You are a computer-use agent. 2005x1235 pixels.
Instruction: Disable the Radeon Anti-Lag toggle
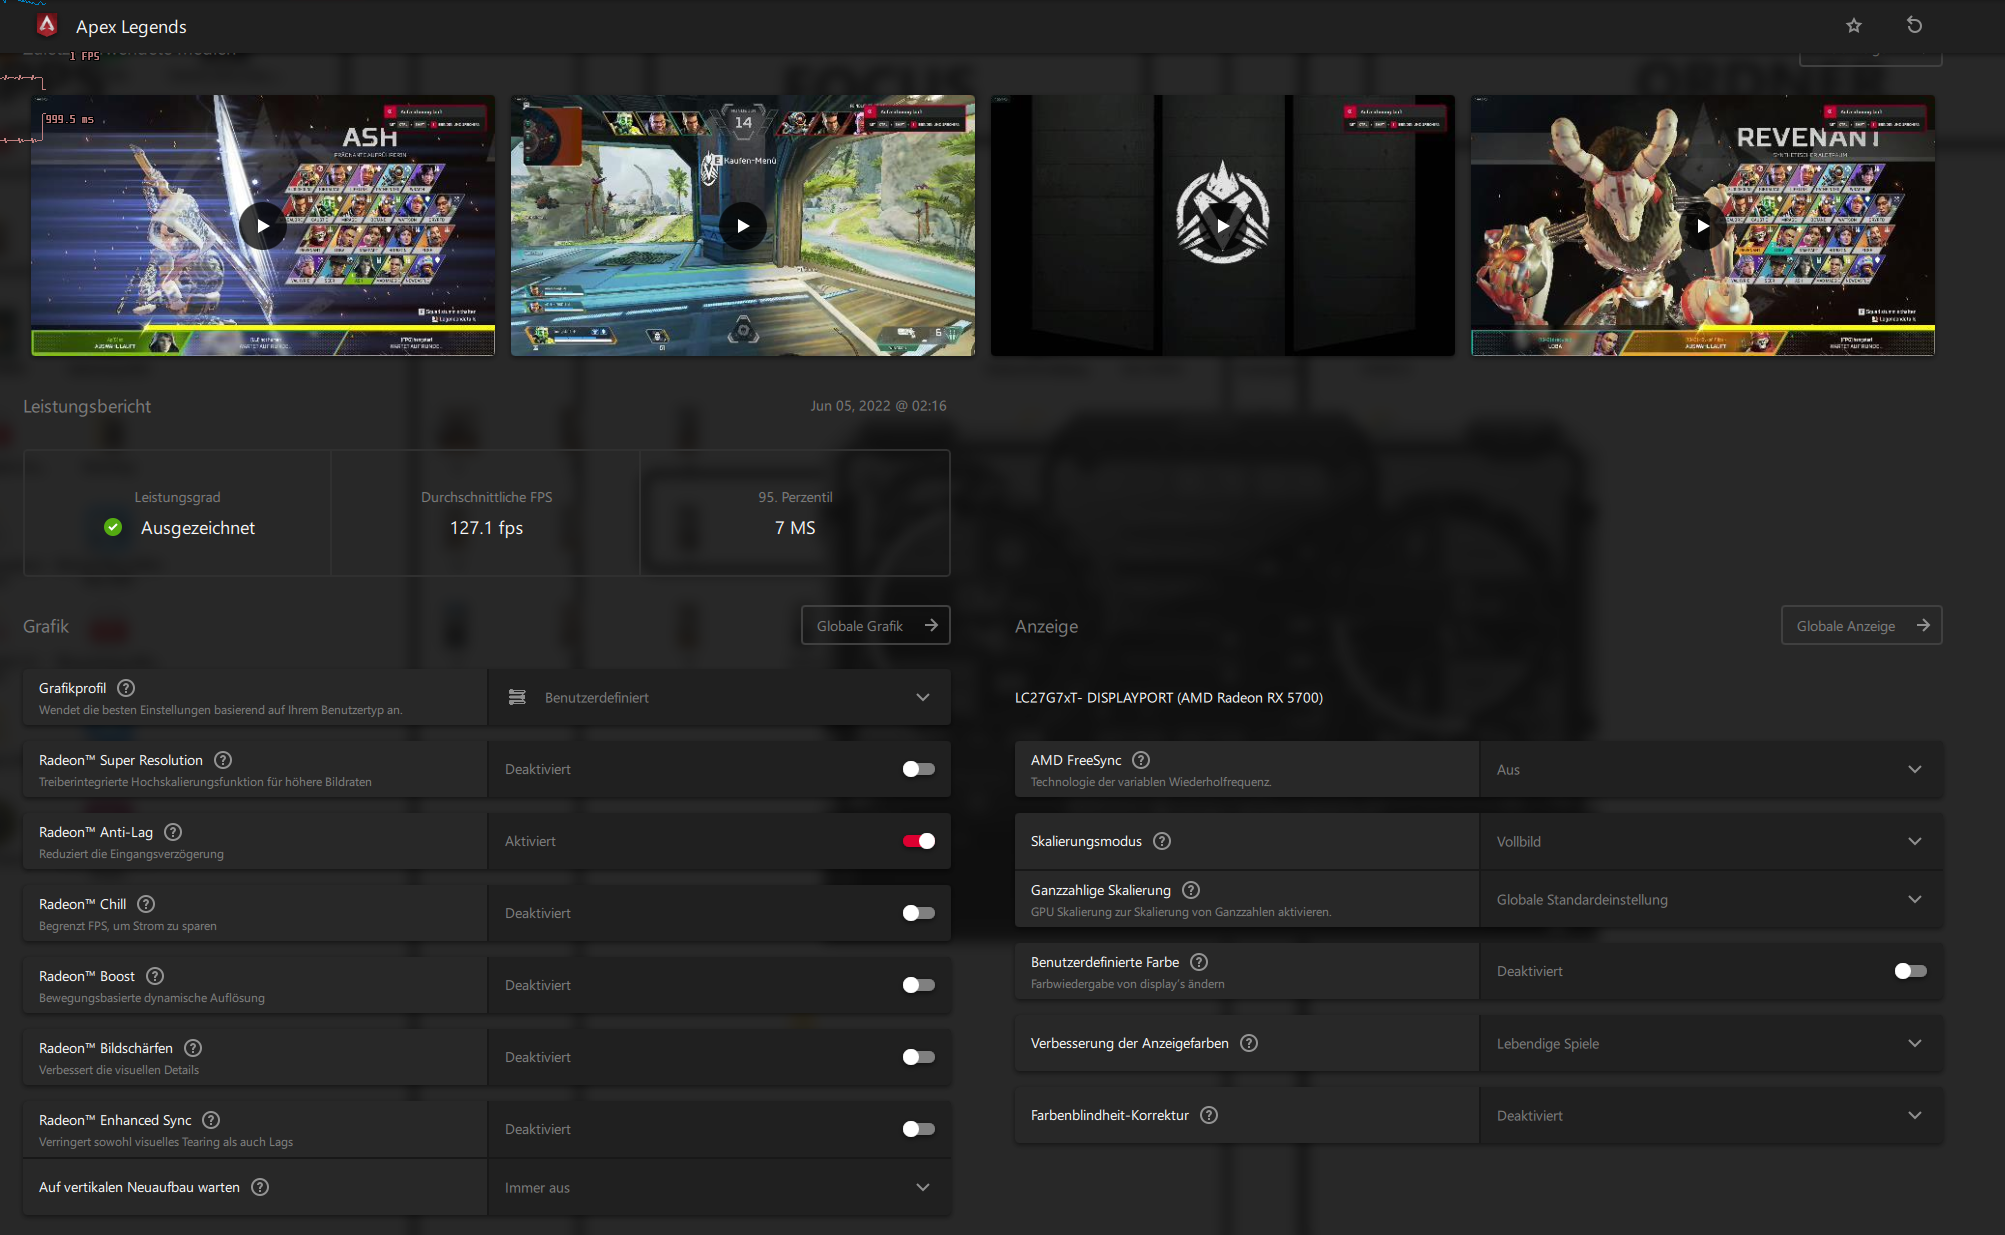918,841
